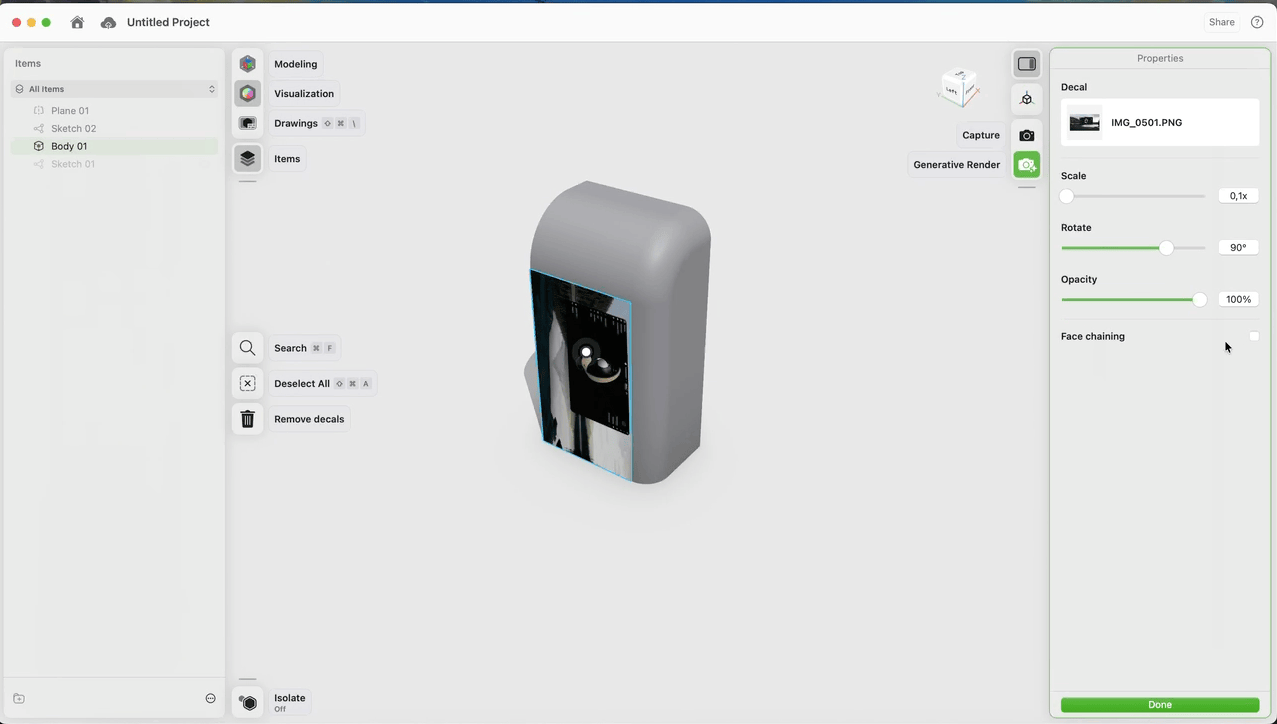Toggle Isolate mode icon

click(x=248, y=703)
